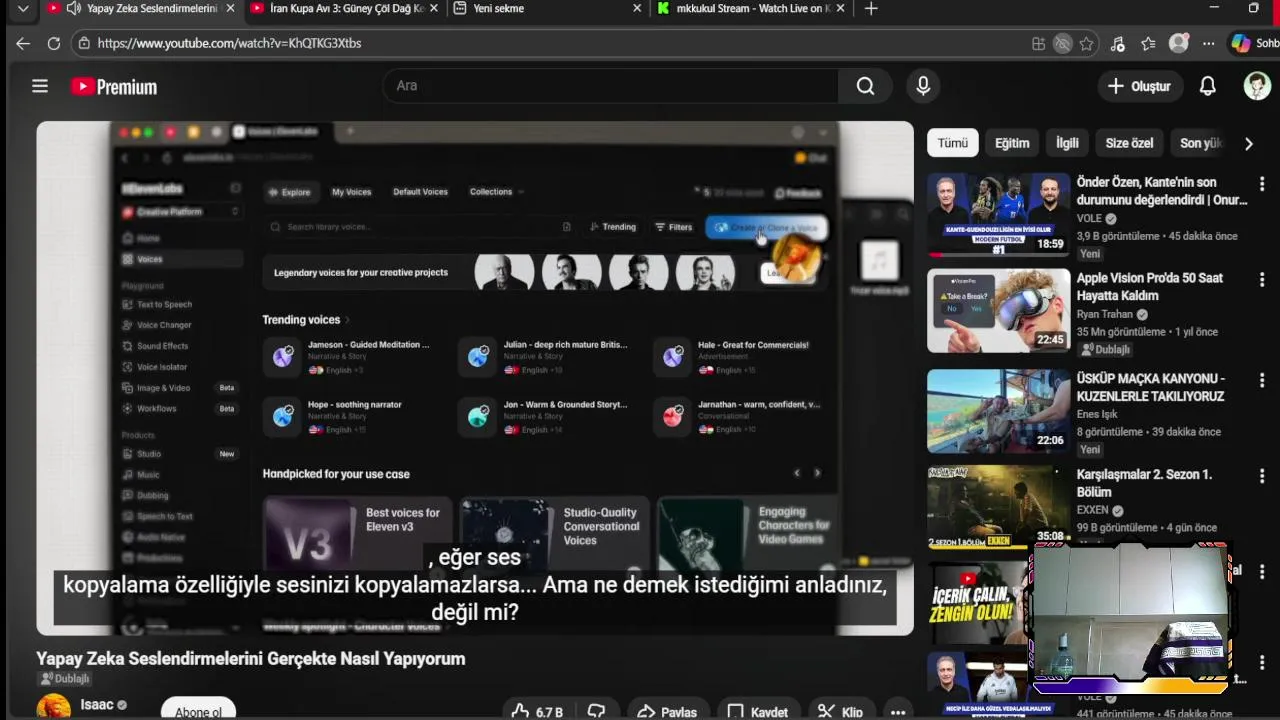Image resolution: width=1280 pixels, height=720 pixels.
Task: Go to YouTube Premium home logo
Action: (114, 87)
